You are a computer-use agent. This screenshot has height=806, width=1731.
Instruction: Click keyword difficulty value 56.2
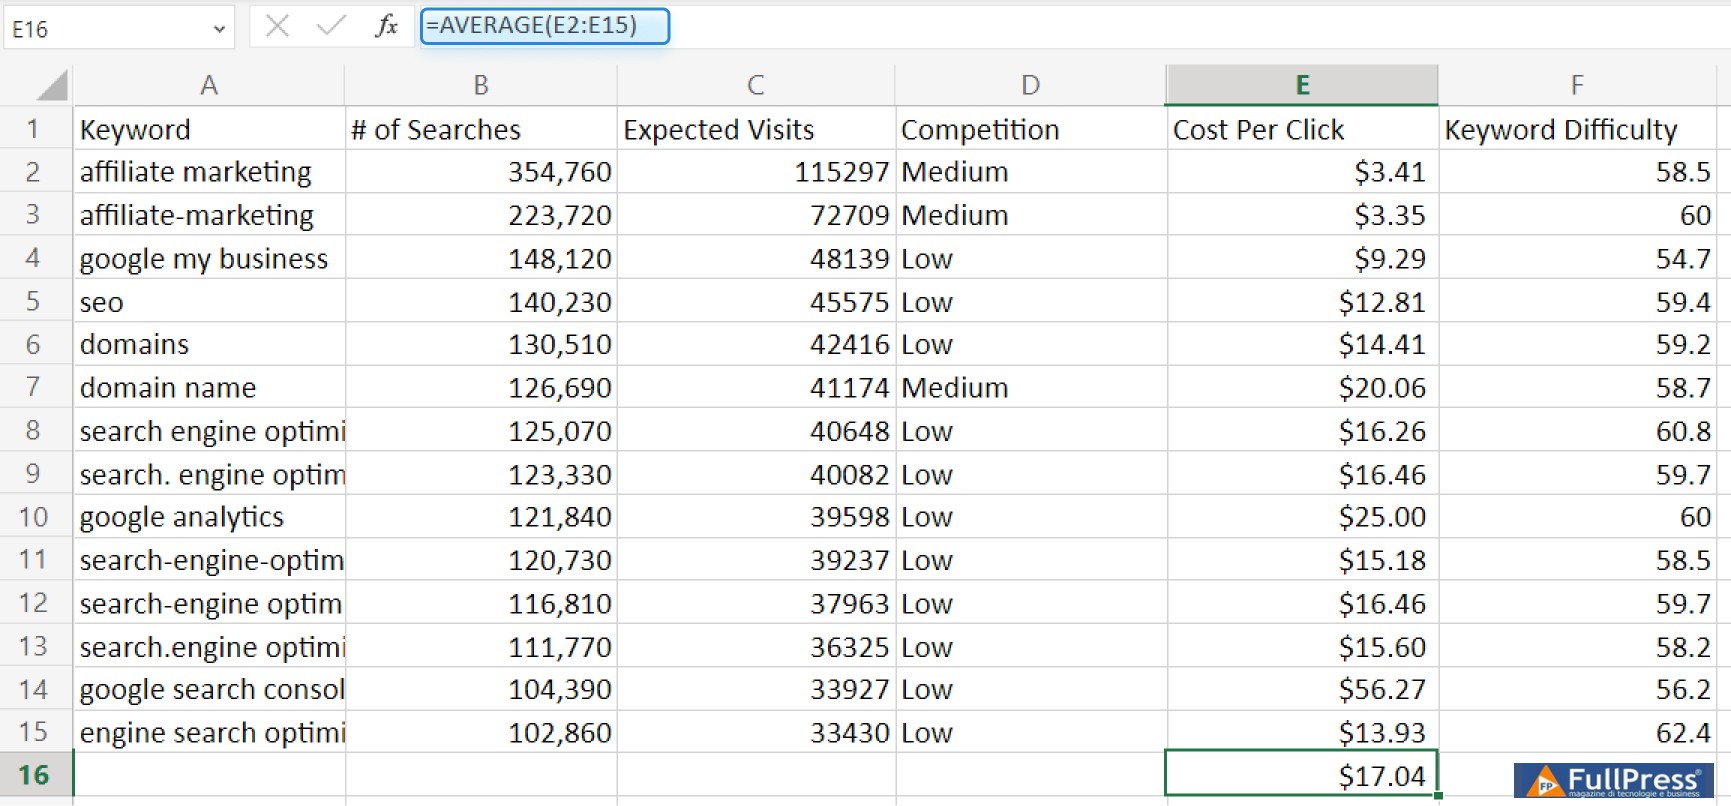tap(1577, 689)
